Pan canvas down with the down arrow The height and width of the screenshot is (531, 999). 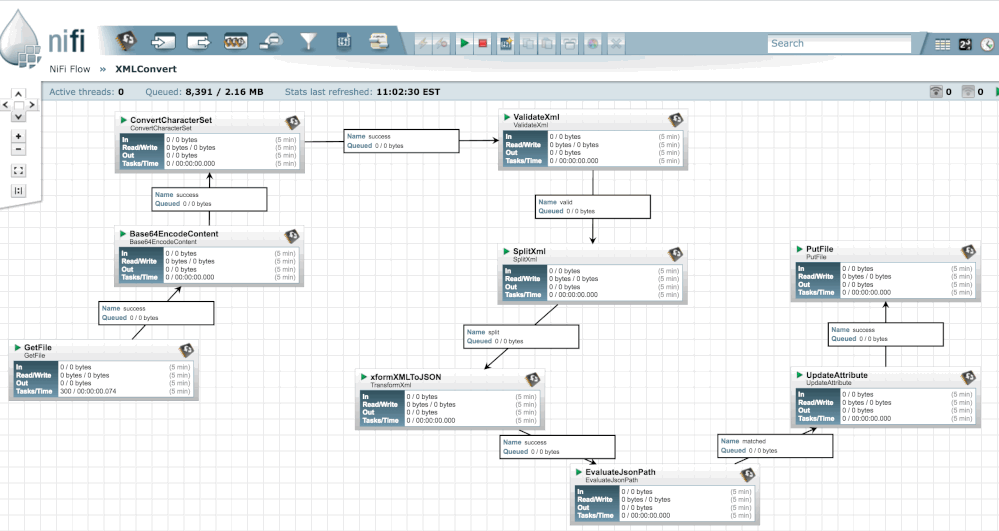pos(18,117)
